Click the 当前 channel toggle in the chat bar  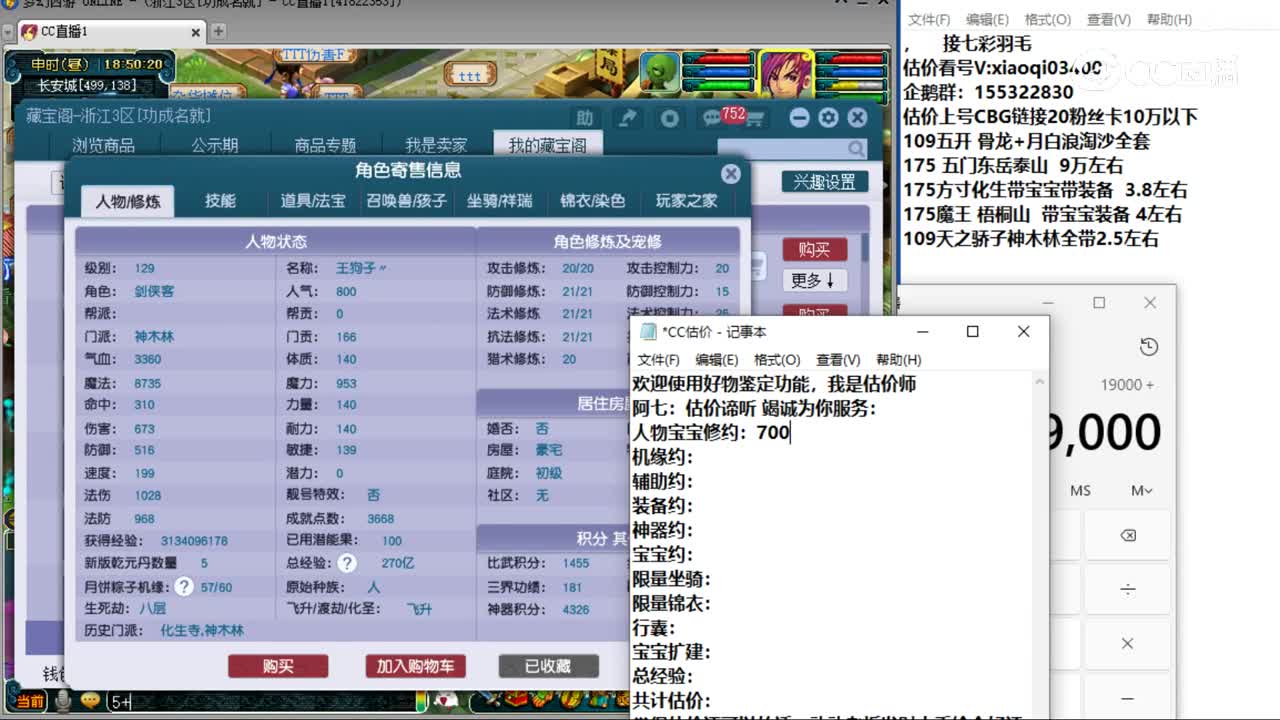tap(30, 701)
